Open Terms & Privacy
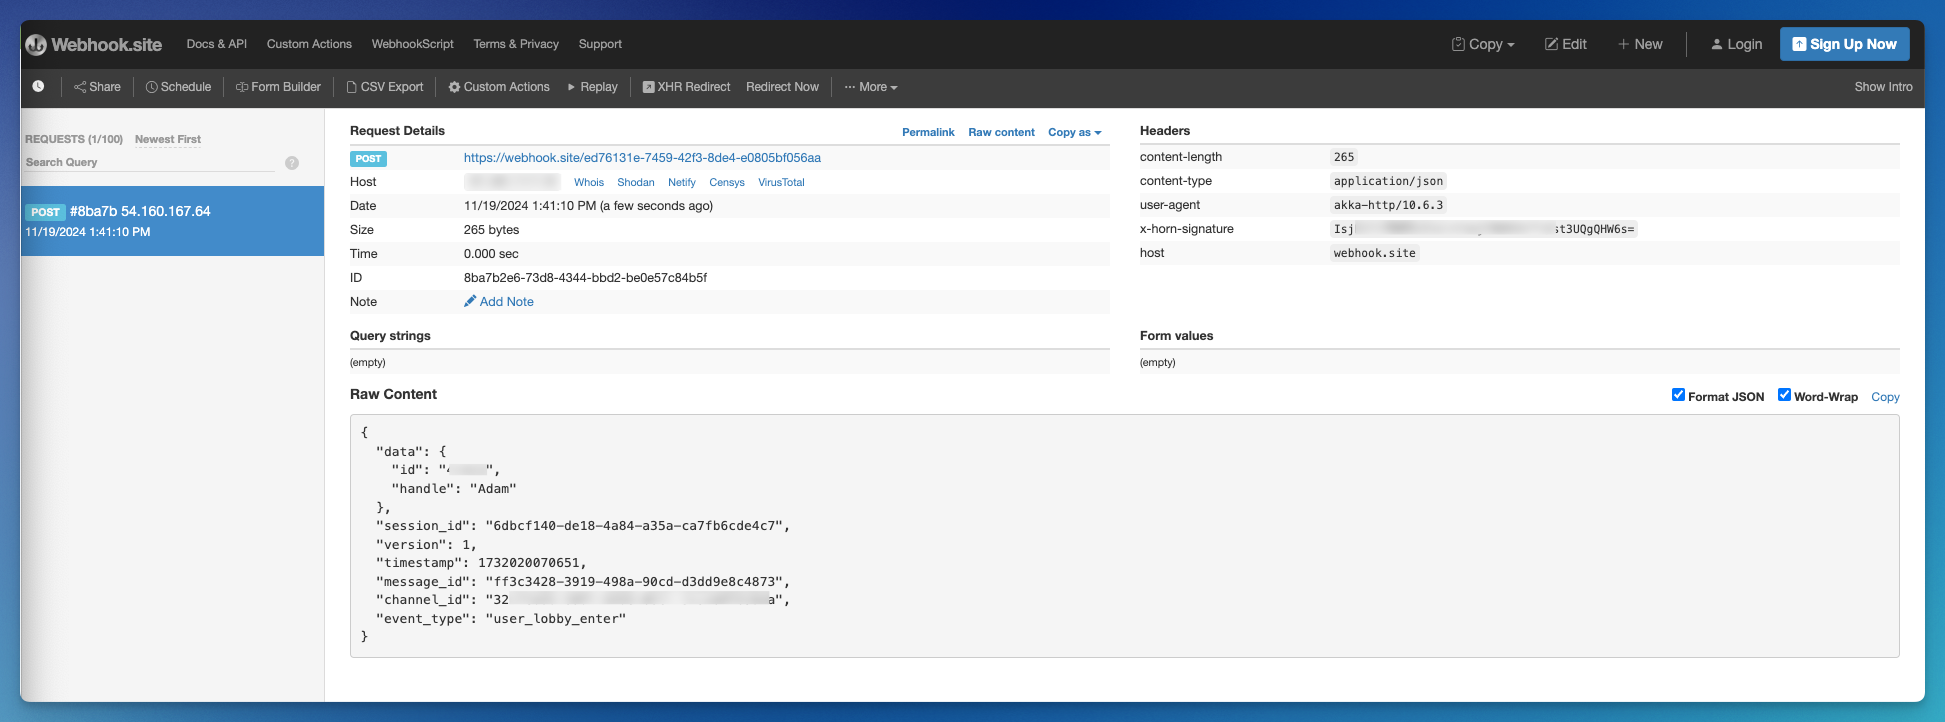This screenshot has width=1945, height=722. pos(516,44)
